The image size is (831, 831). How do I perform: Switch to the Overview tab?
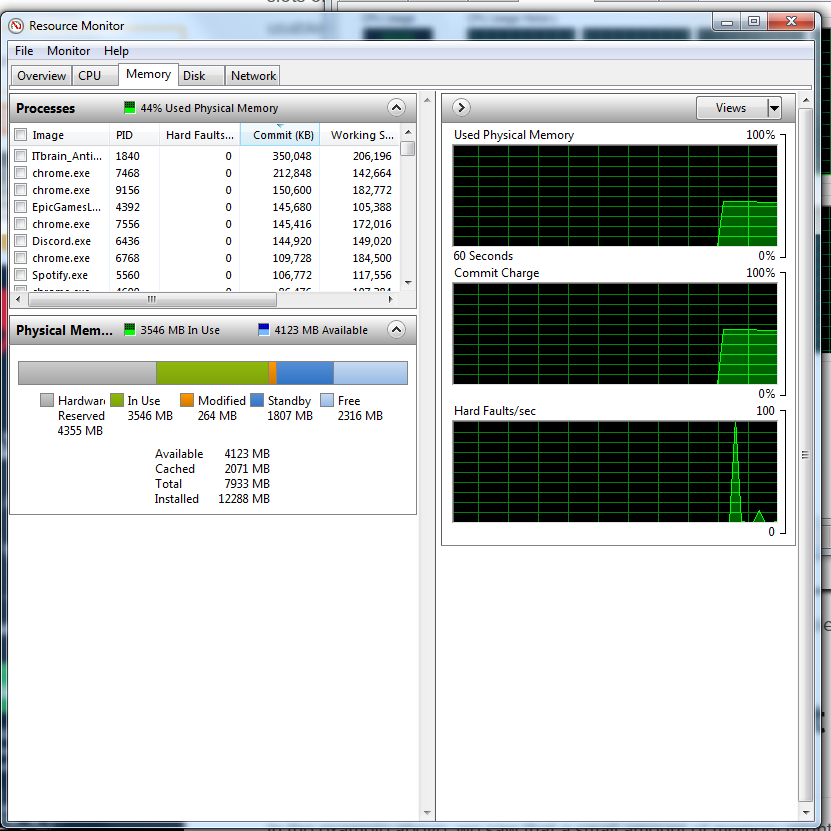pos(41,76)
